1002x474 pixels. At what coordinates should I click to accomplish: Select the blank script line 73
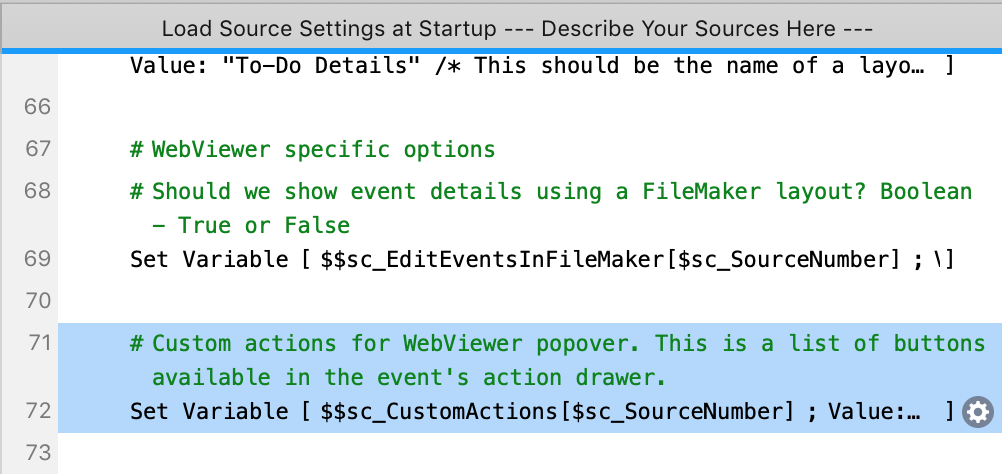530,453
